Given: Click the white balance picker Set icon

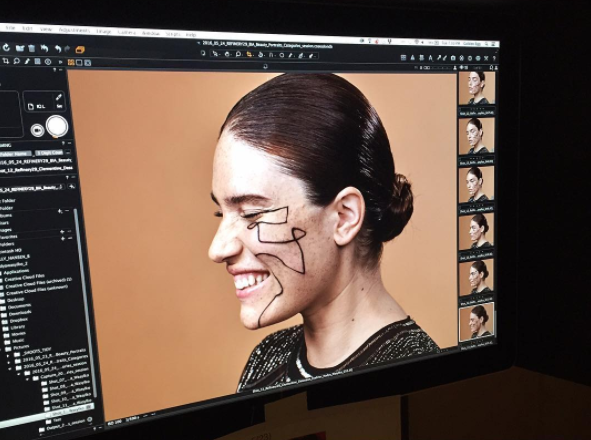Looking at the screenshot, I should pos(59,101).
